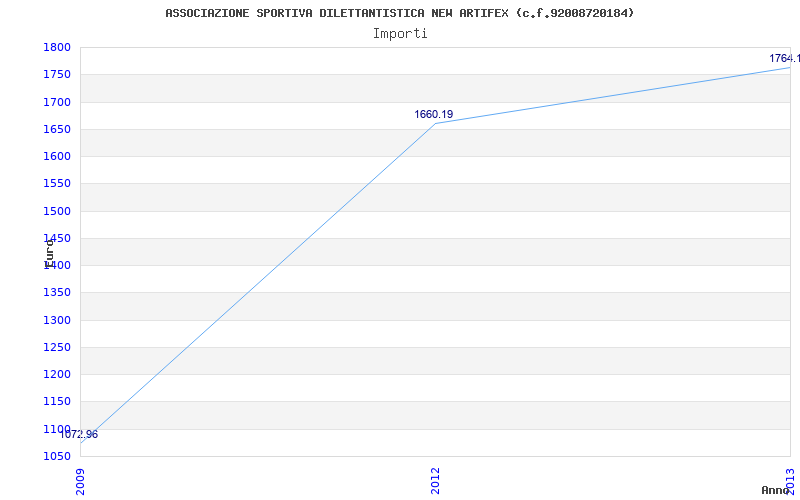This screenshot has width=800, height=500.
Task: Click the 1350 y-axis value
Action: 57,292
